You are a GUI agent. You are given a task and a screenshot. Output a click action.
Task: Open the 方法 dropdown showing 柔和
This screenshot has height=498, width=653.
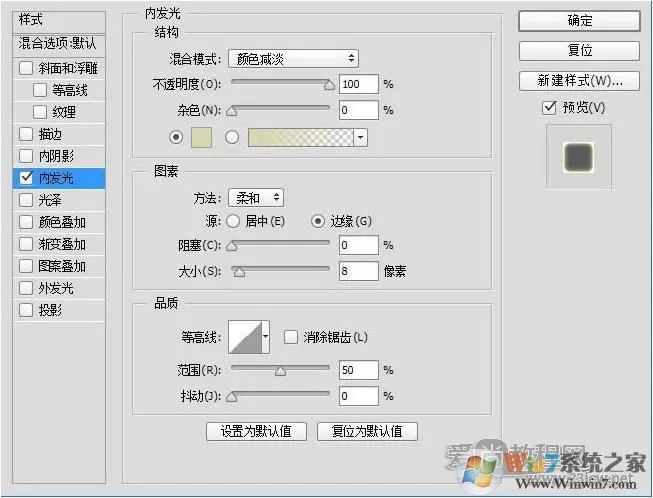[x=256, y=198]
